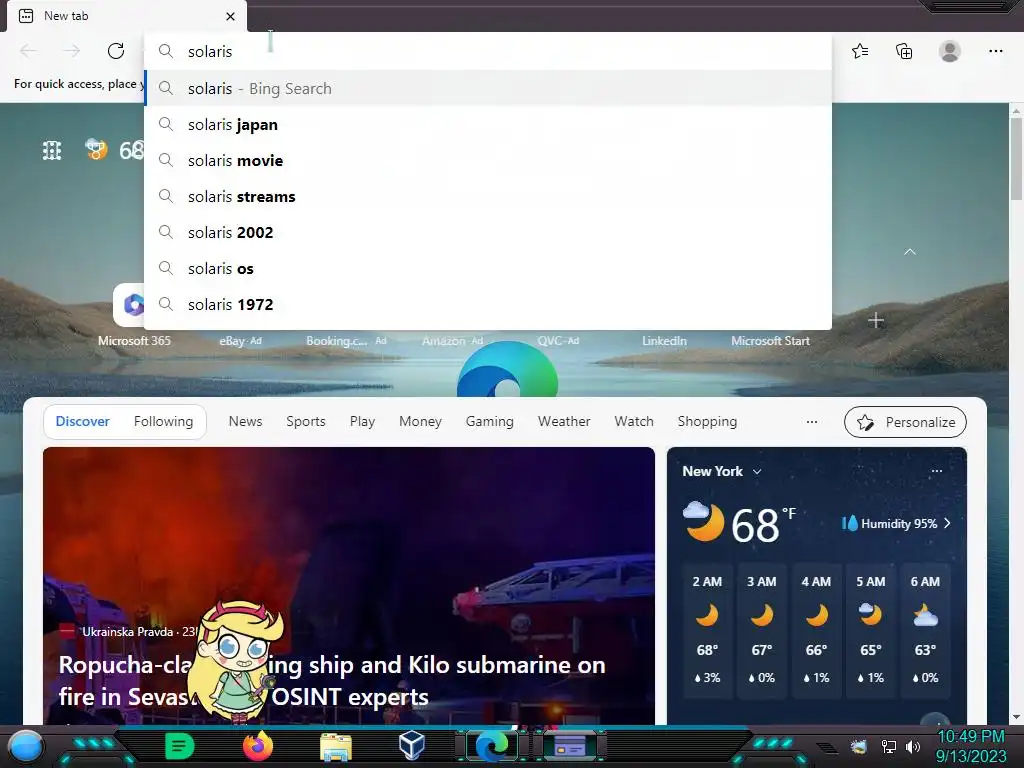
Task: Open the Edge settings and more menu
Action: click(995, 51)
